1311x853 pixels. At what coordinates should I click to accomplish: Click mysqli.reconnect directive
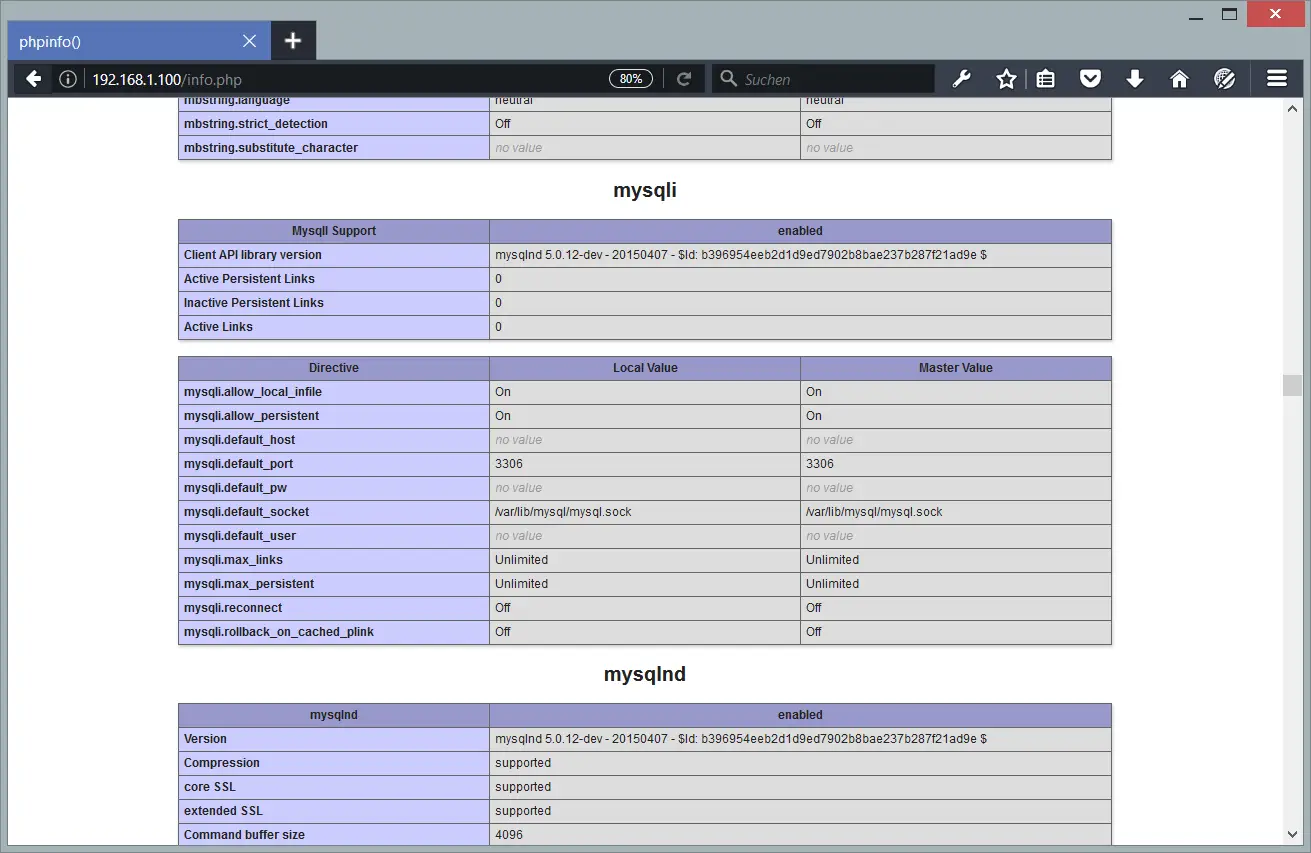(x=233, y=608)
